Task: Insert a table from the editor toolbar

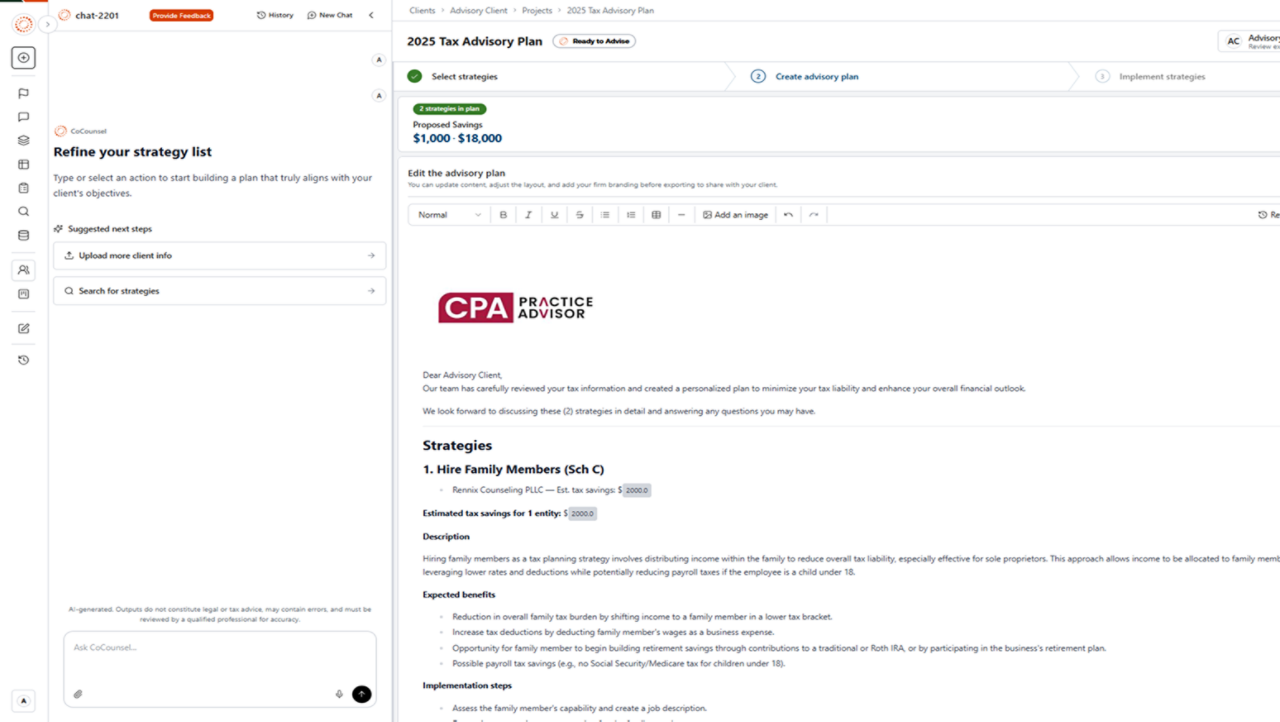Action: coord(656,214)
